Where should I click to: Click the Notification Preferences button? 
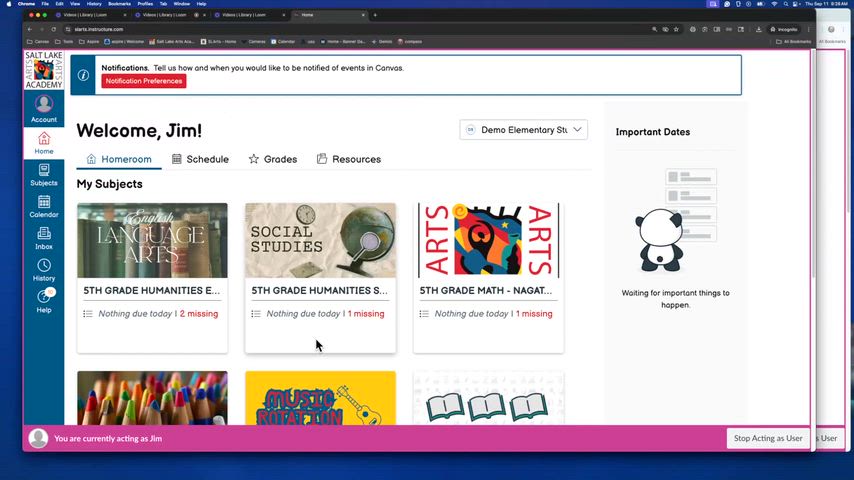[x=143, y=81]
